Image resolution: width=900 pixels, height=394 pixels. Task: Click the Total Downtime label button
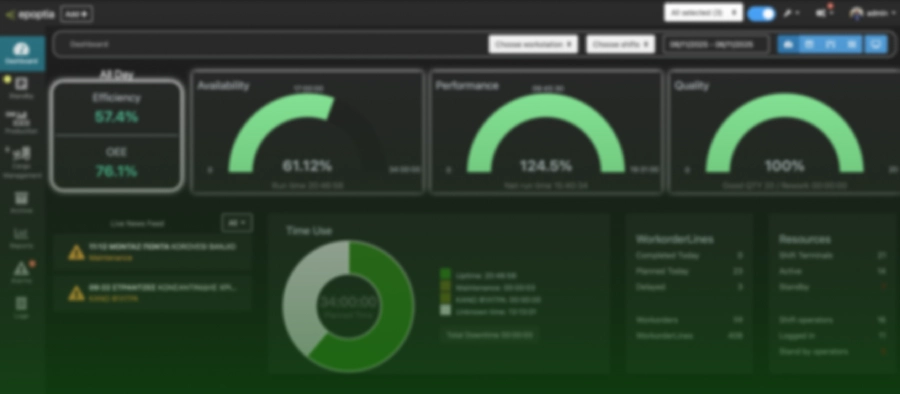click(x=490, y=335)
